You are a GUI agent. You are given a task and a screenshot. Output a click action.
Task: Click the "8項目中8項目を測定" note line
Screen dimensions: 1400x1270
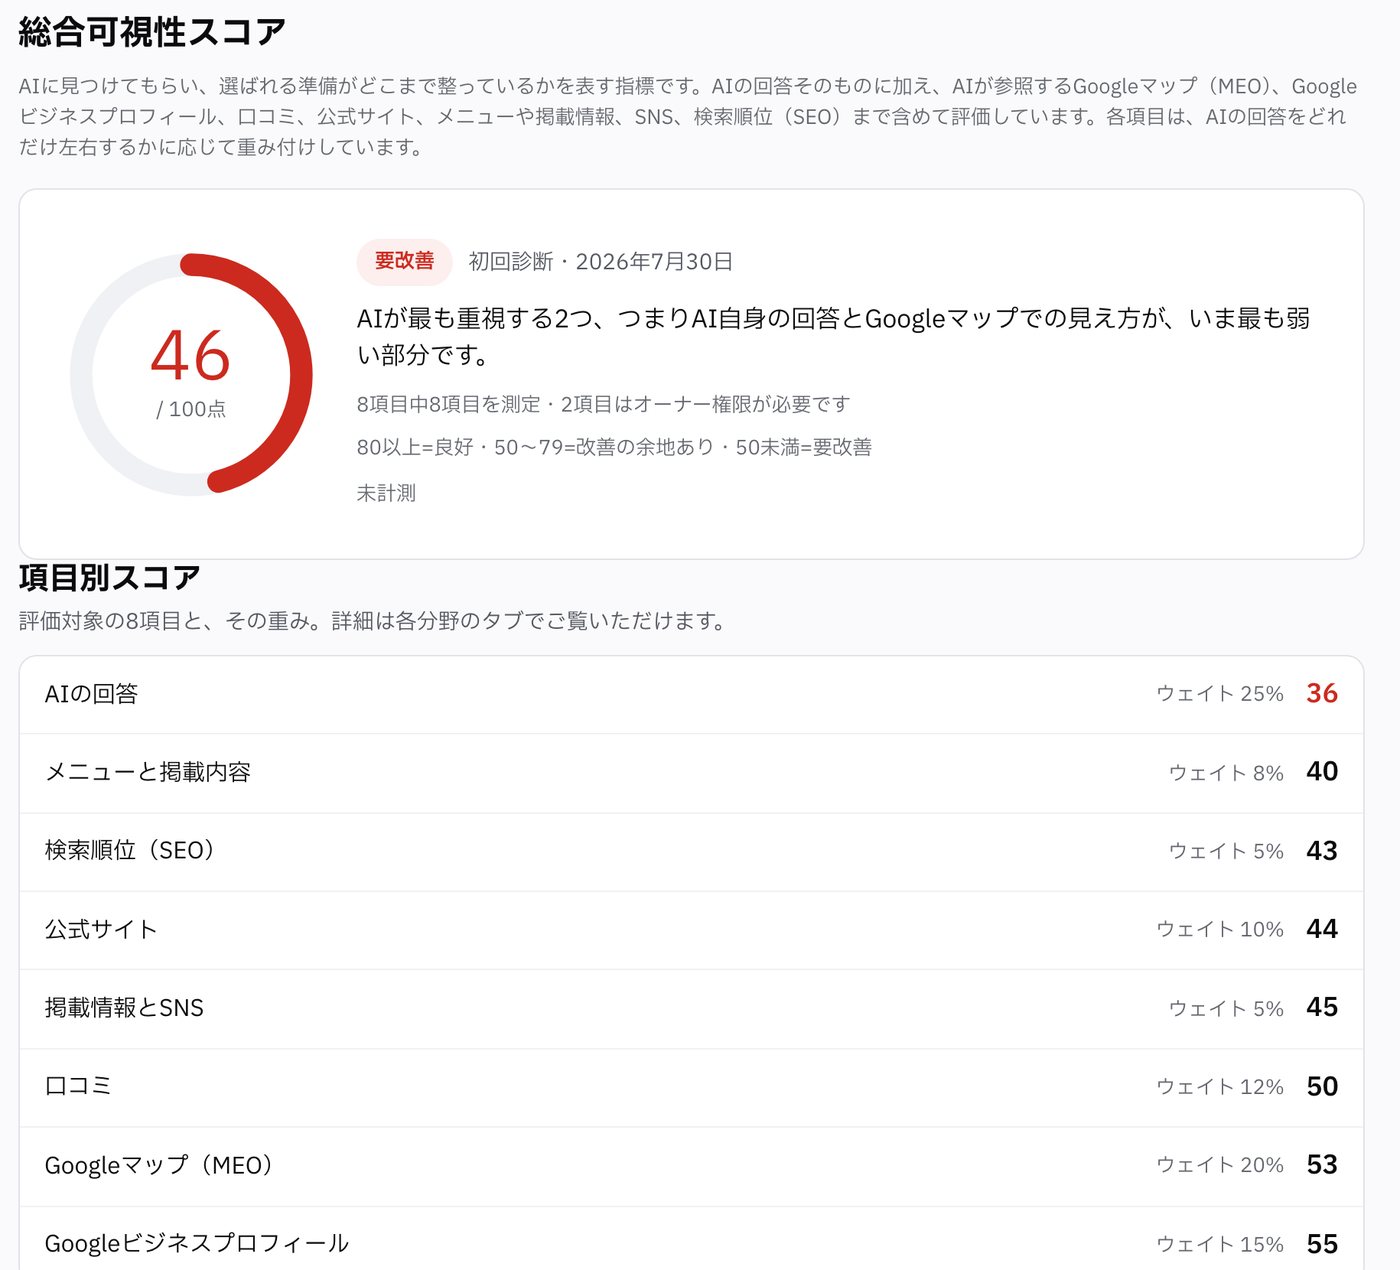(603, 404)
